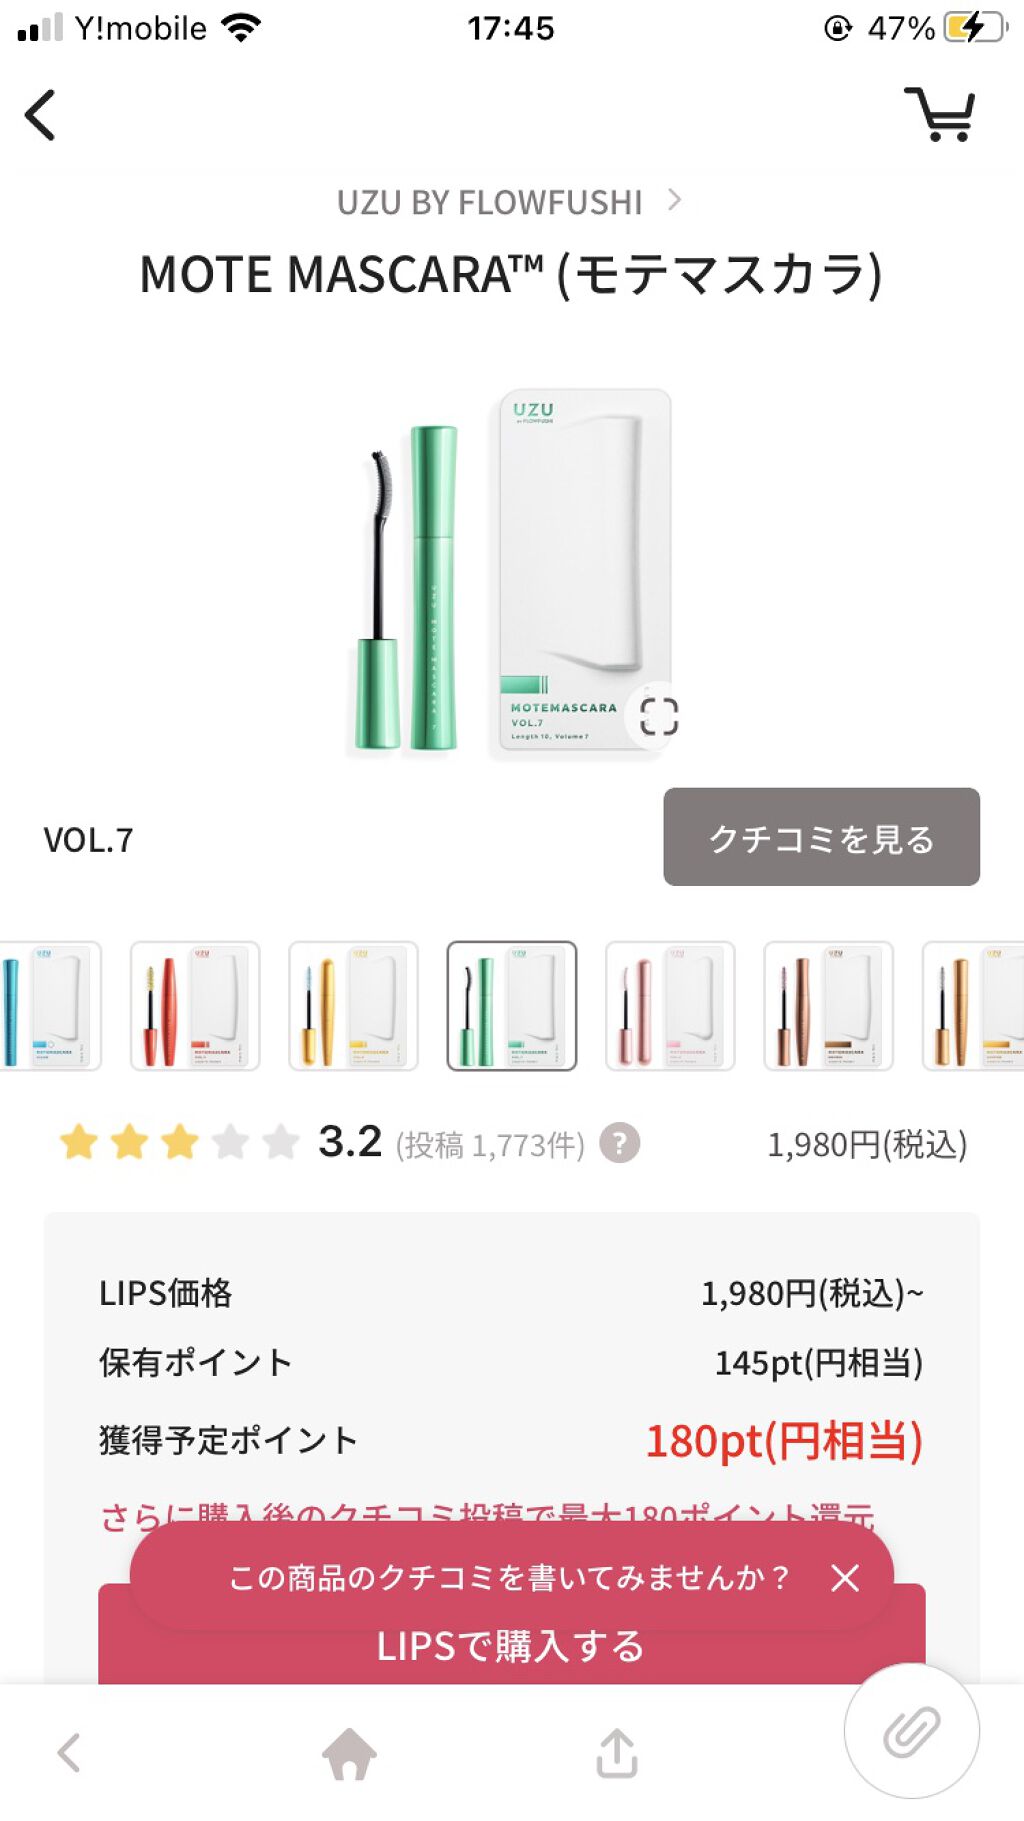Expand brand via chevron beside FLOWFUSHI
The width and height of the screenshot is (1024, 1821).
[x=675, y=200]
